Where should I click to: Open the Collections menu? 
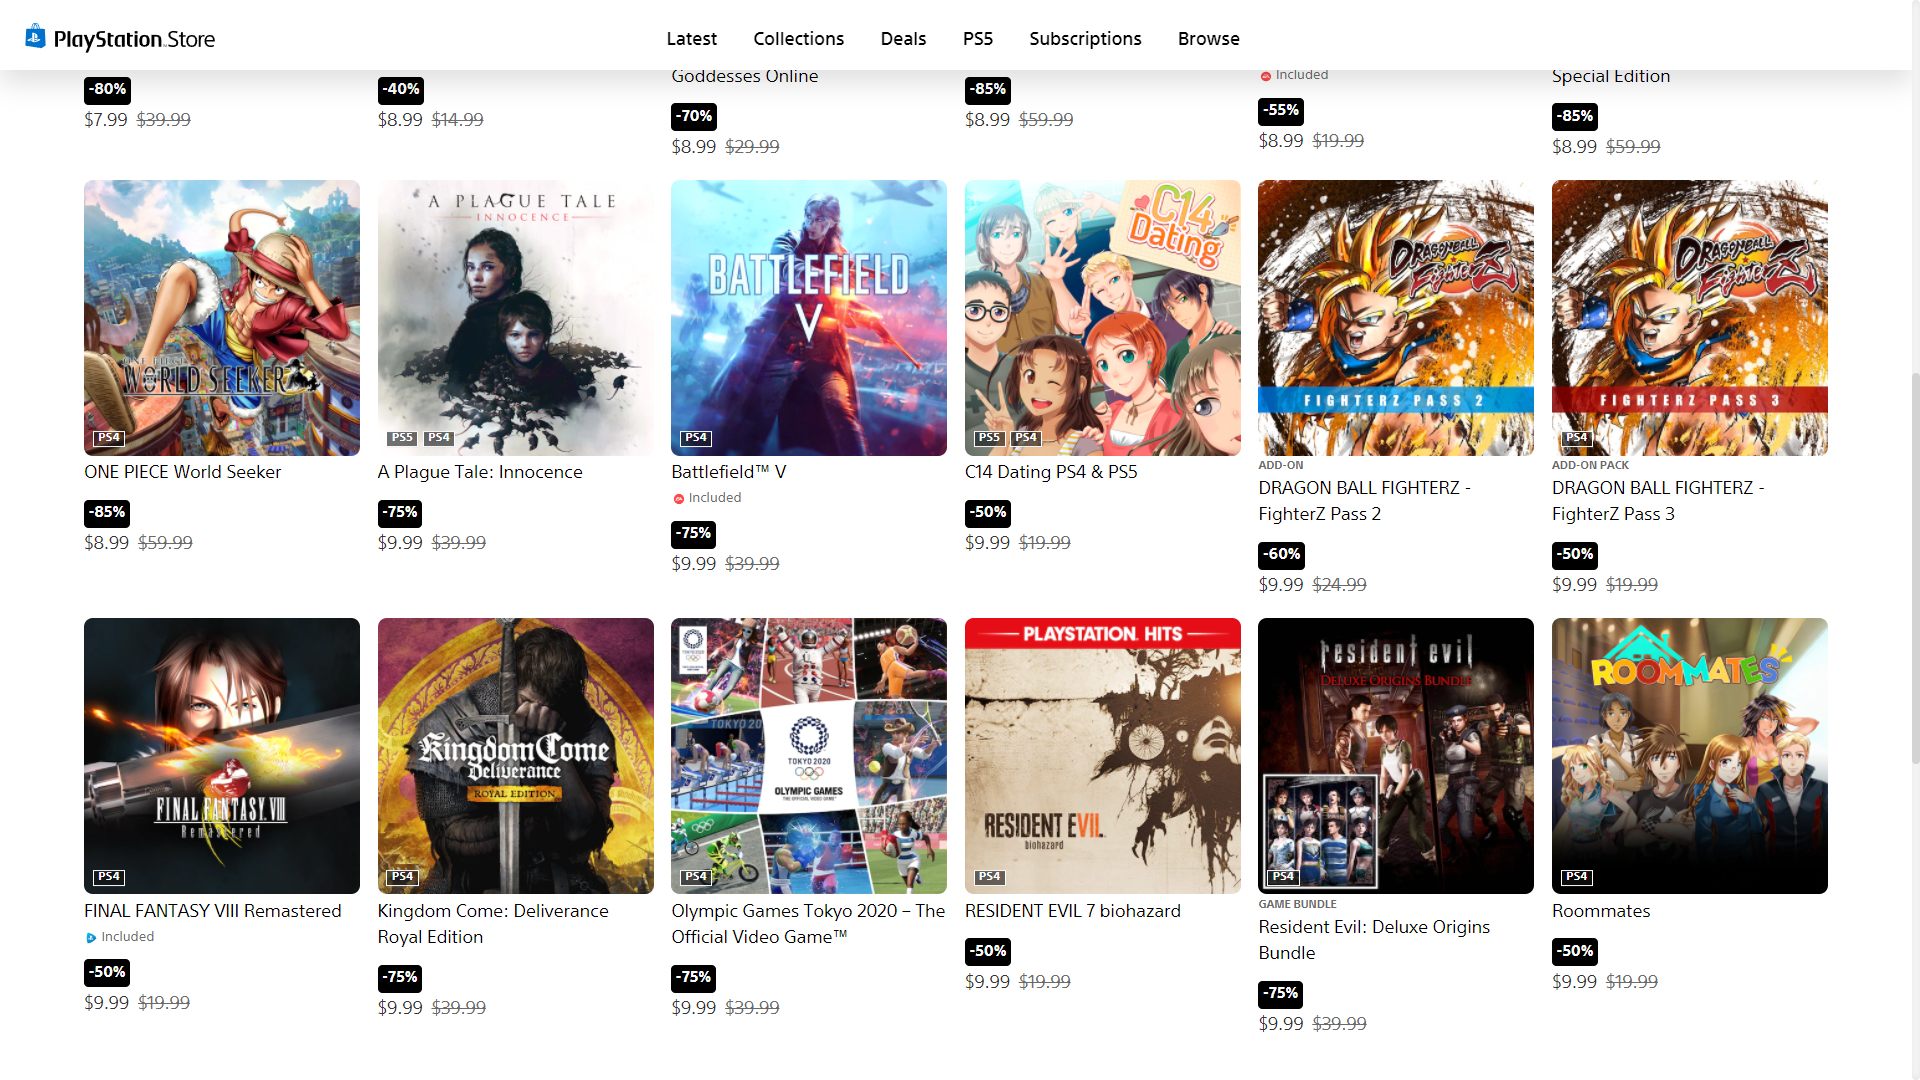coord(798,38)
